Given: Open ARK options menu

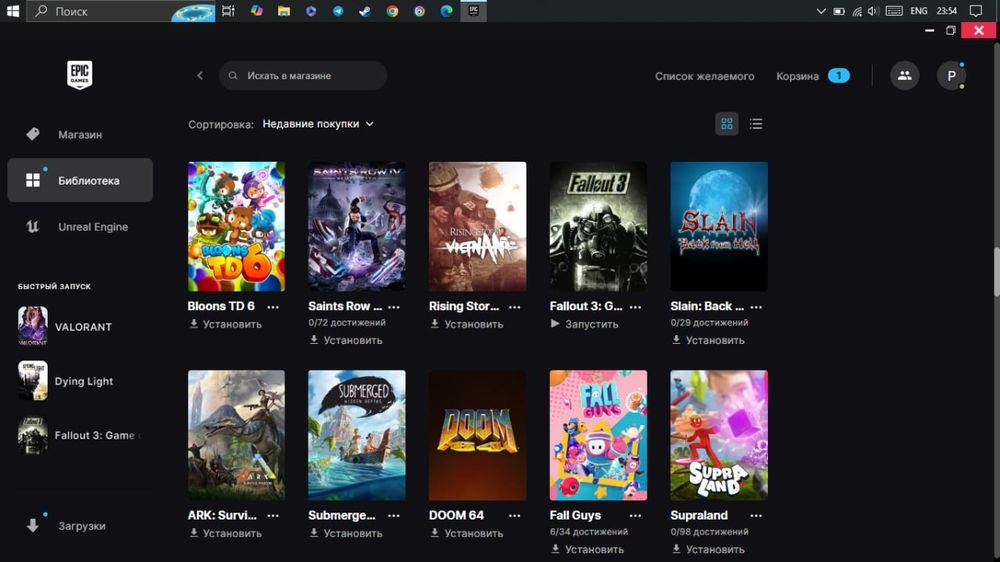Looking at the screenshot, I should click(x=273, y=515).
